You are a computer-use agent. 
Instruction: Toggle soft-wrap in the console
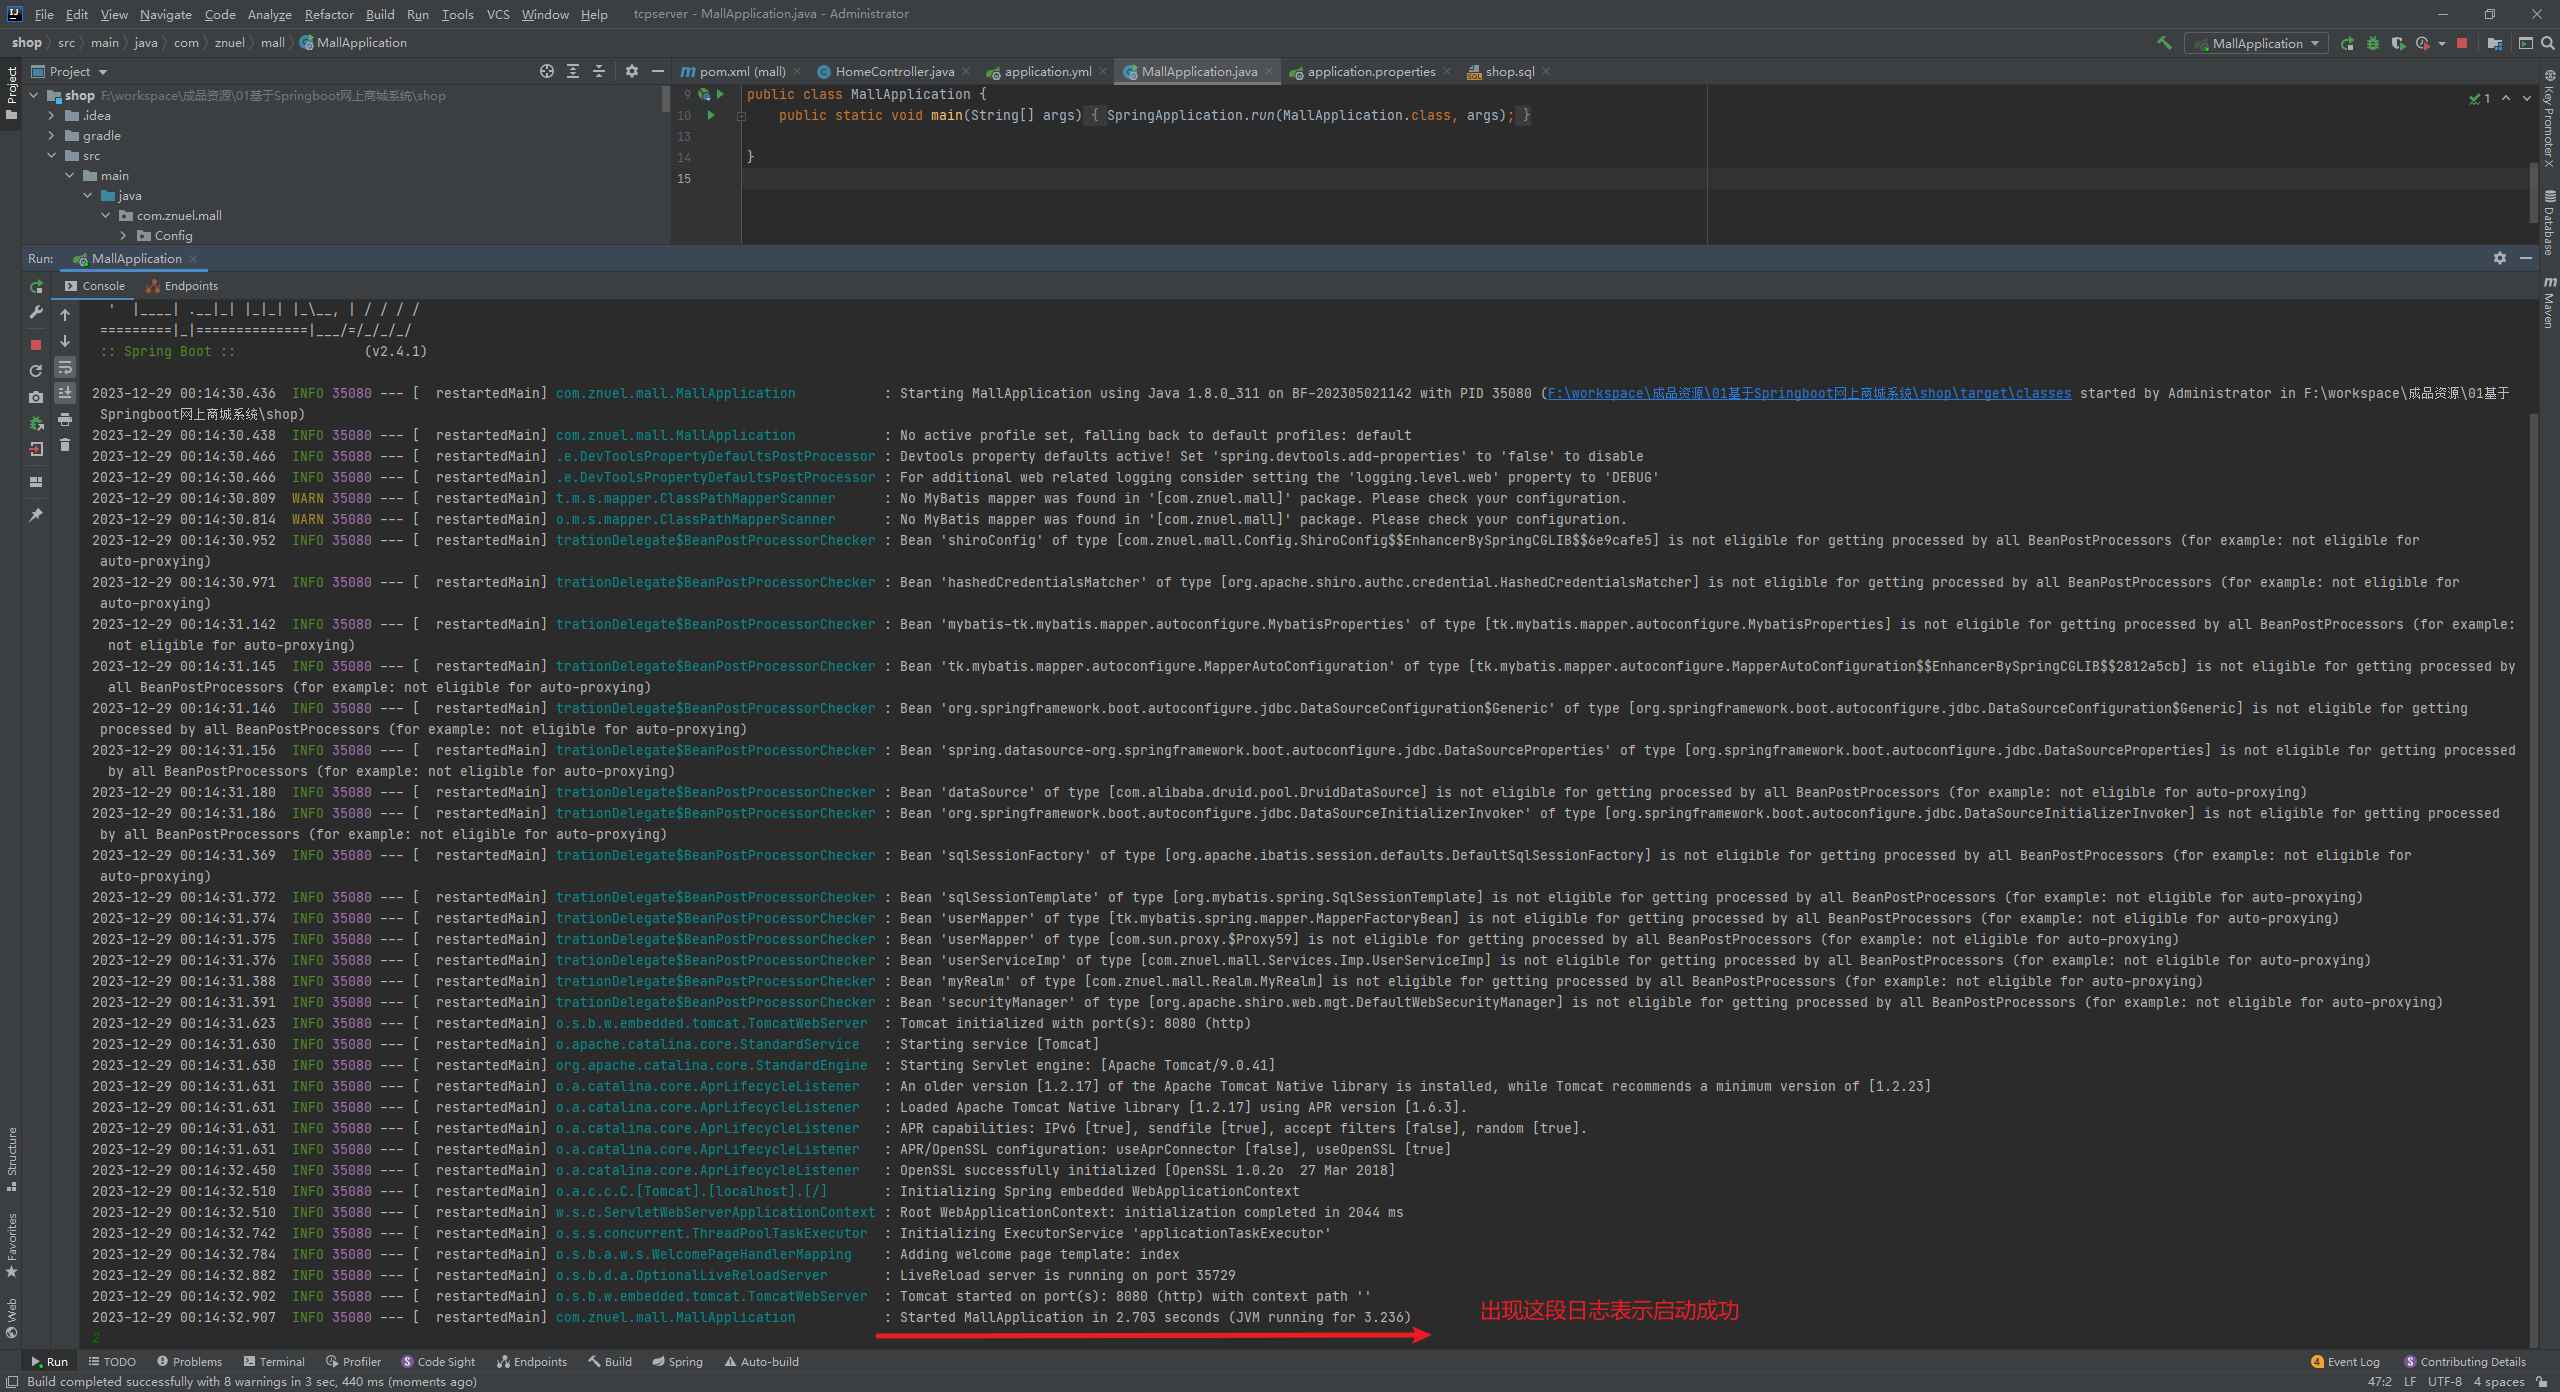click(x=65, y=367)
